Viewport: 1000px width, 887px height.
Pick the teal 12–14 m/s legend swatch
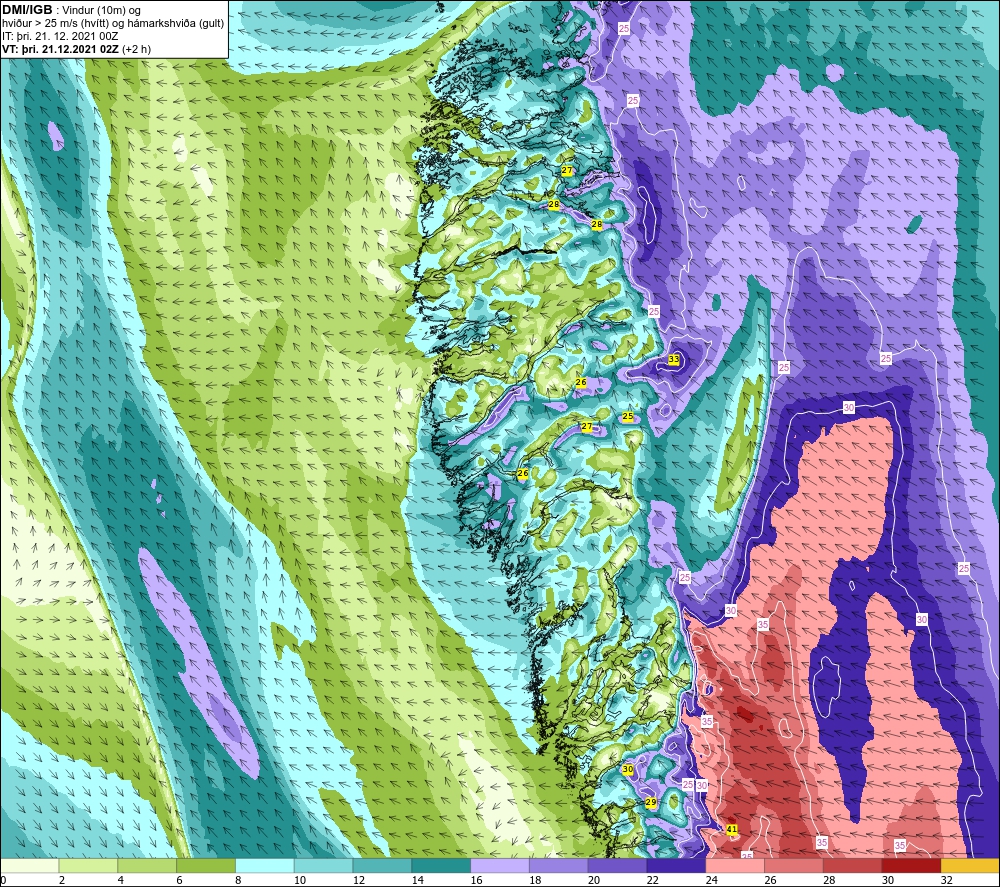point(382,865)
